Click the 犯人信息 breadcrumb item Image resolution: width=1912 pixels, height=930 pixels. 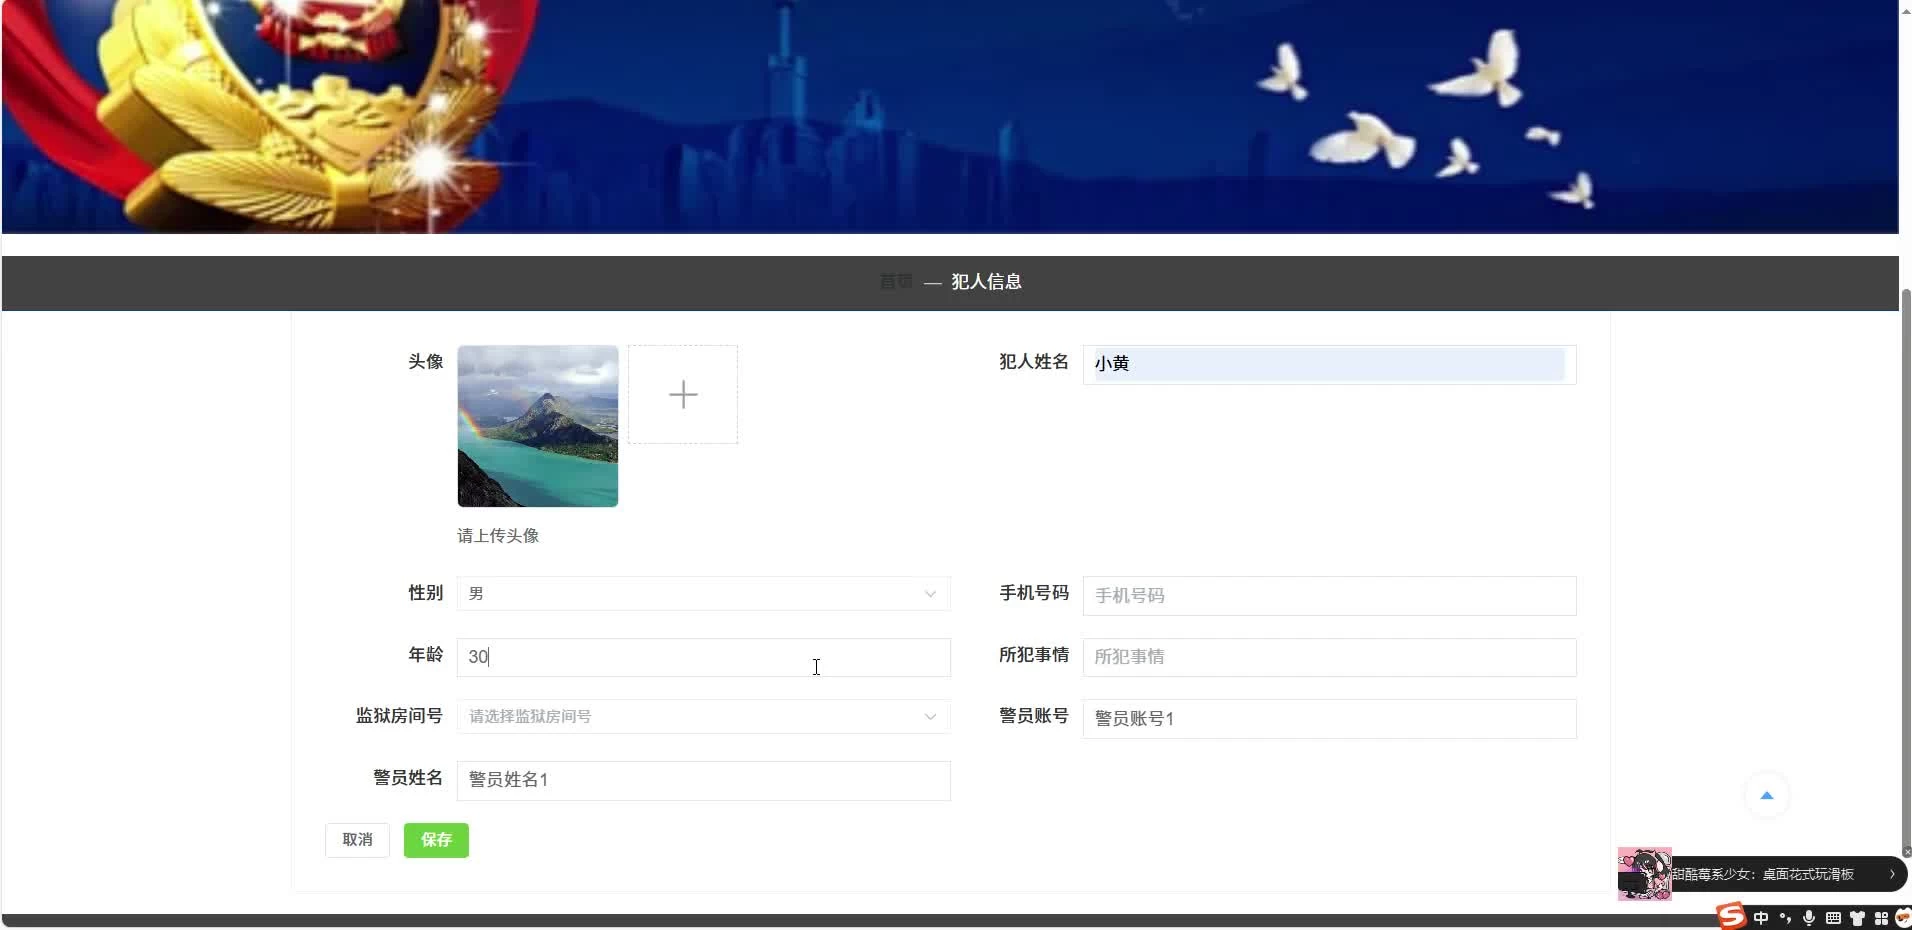pos(986,282)
